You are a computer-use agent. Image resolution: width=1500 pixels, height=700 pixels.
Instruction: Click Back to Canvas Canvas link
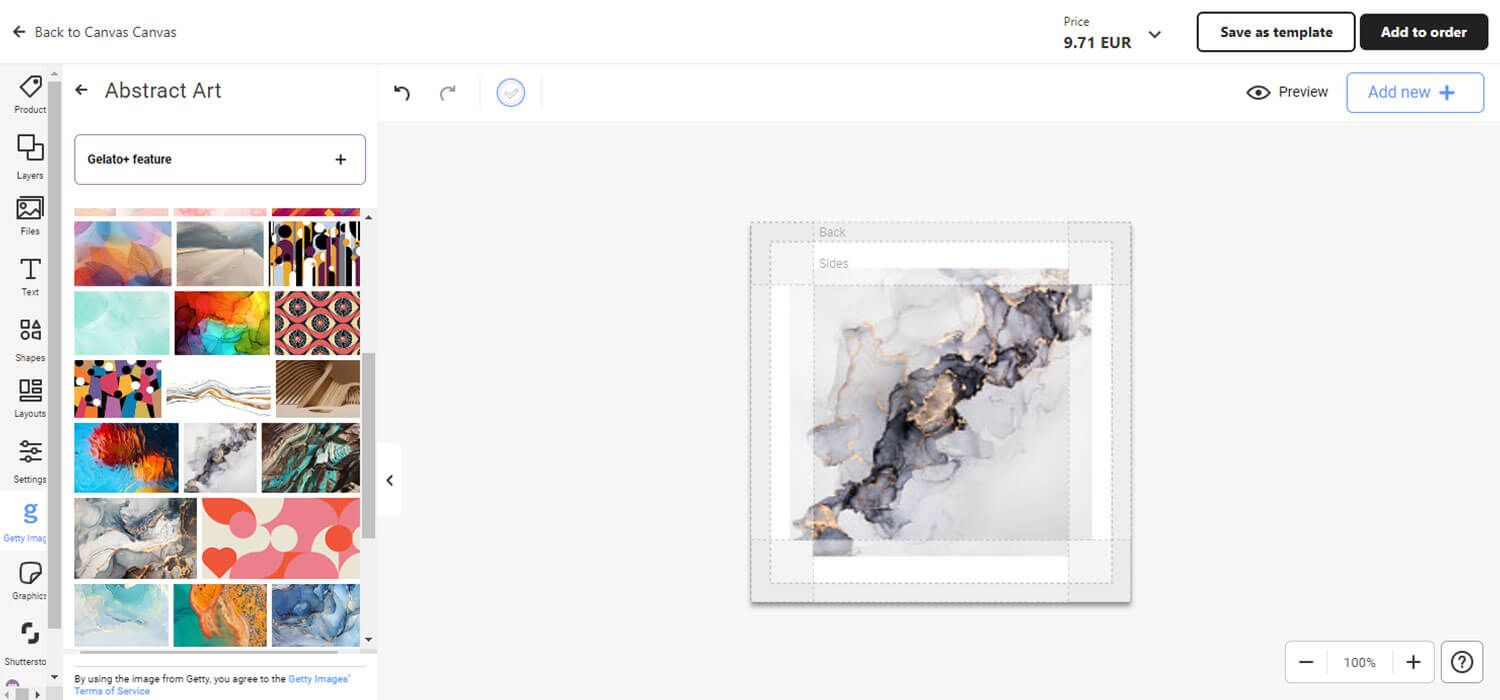[94, 32]
